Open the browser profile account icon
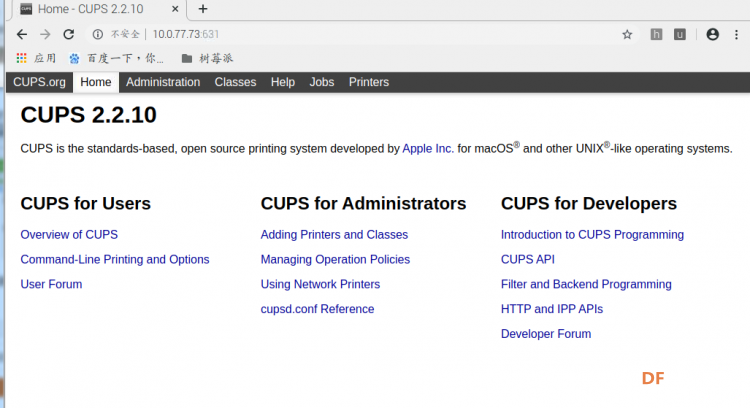 (712, 34)
